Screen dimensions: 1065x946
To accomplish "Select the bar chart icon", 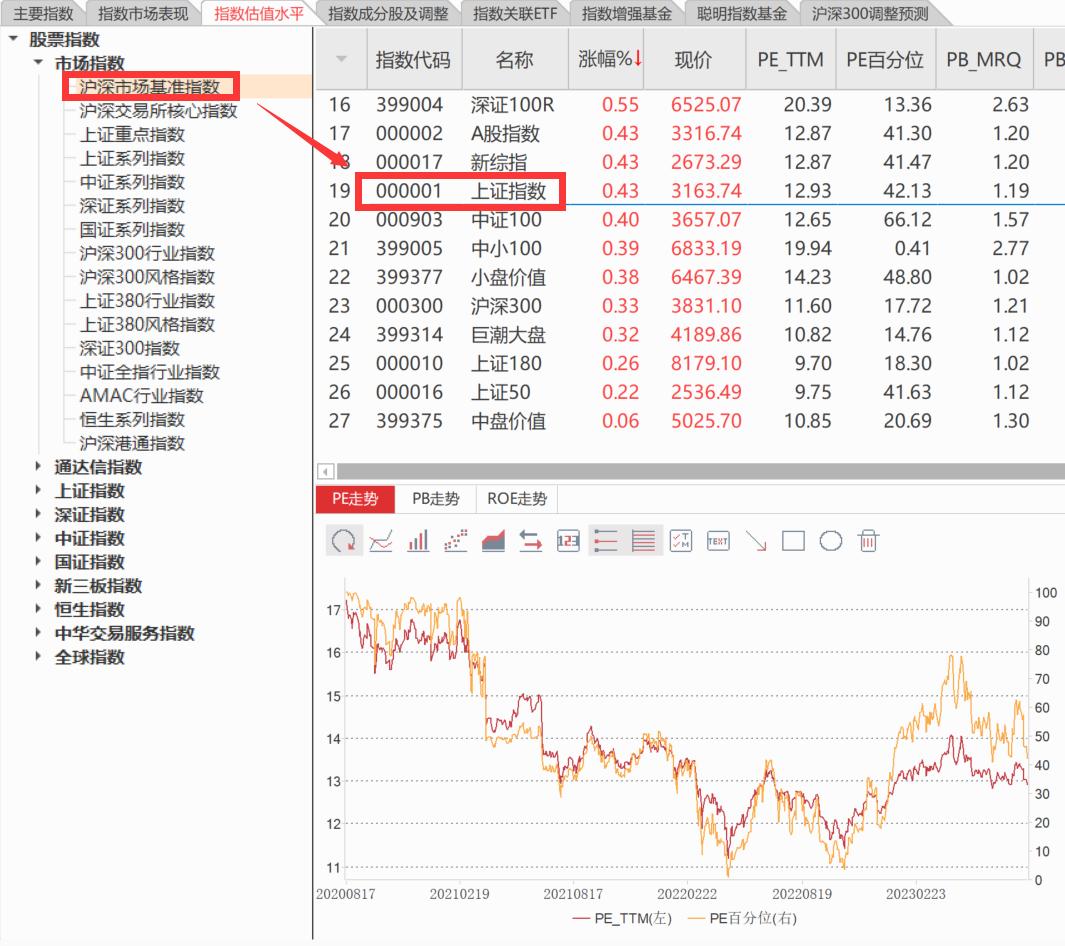I will pos(417,541).
